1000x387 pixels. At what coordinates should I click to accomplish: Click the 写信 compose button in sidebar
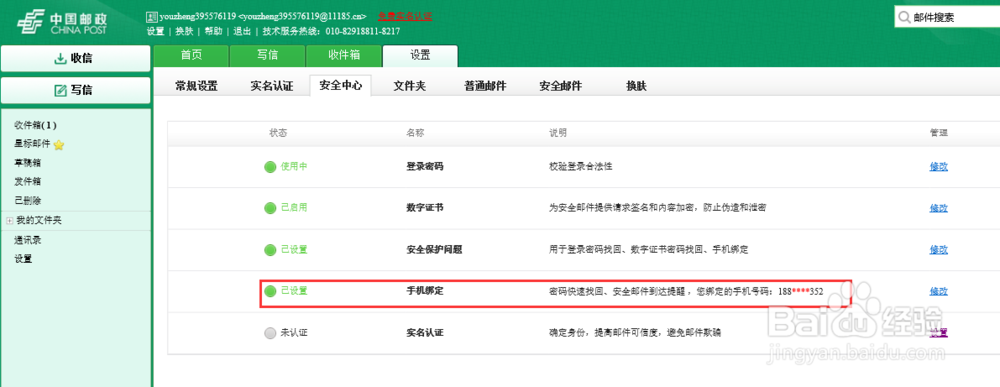tap(75, 90)
